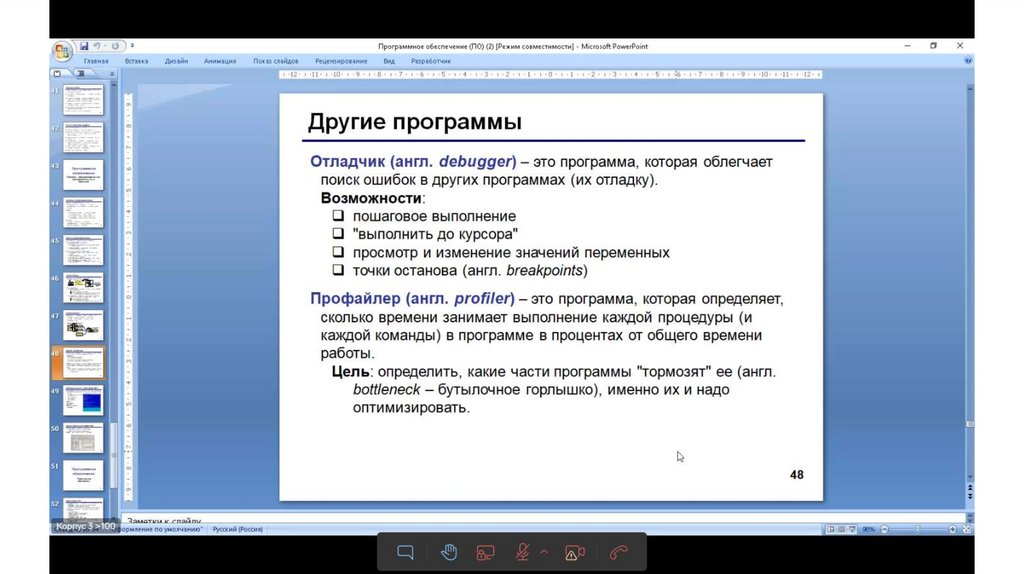Select slide 47 thumbnail
This screenshot has width=1024, height=574.
[83, 325]
